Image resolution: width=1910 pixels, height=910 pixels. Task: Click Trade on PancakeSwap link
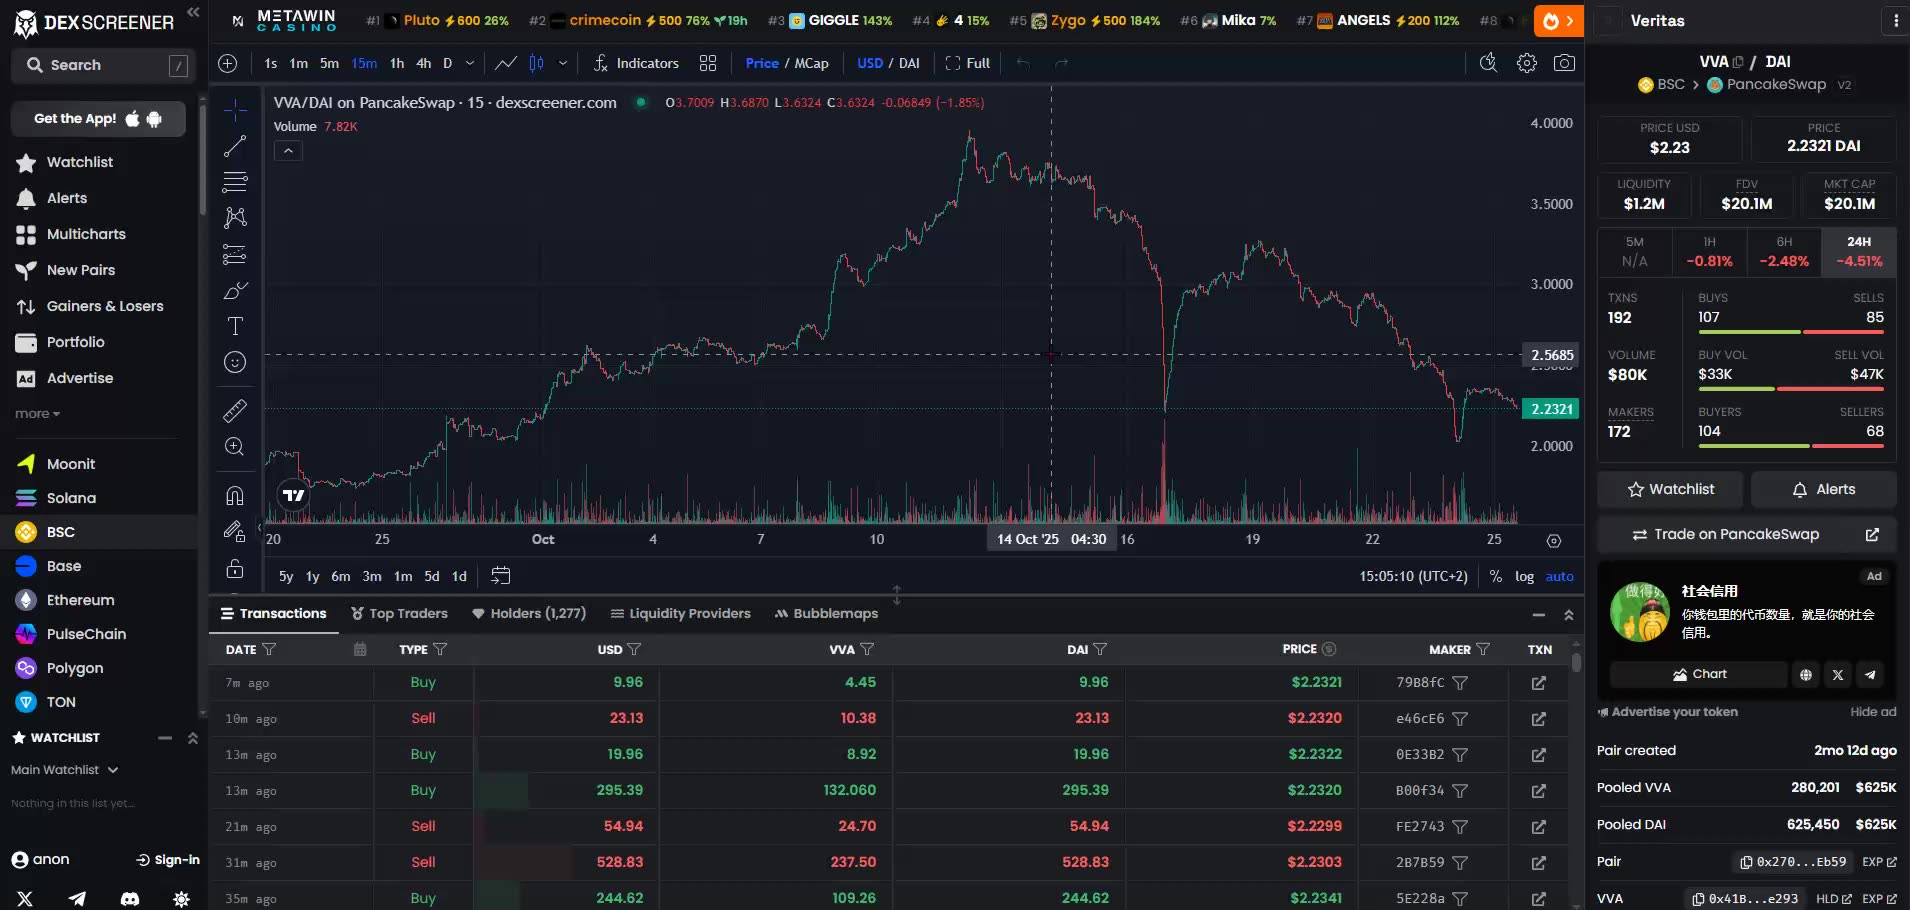coord(1747,534)
